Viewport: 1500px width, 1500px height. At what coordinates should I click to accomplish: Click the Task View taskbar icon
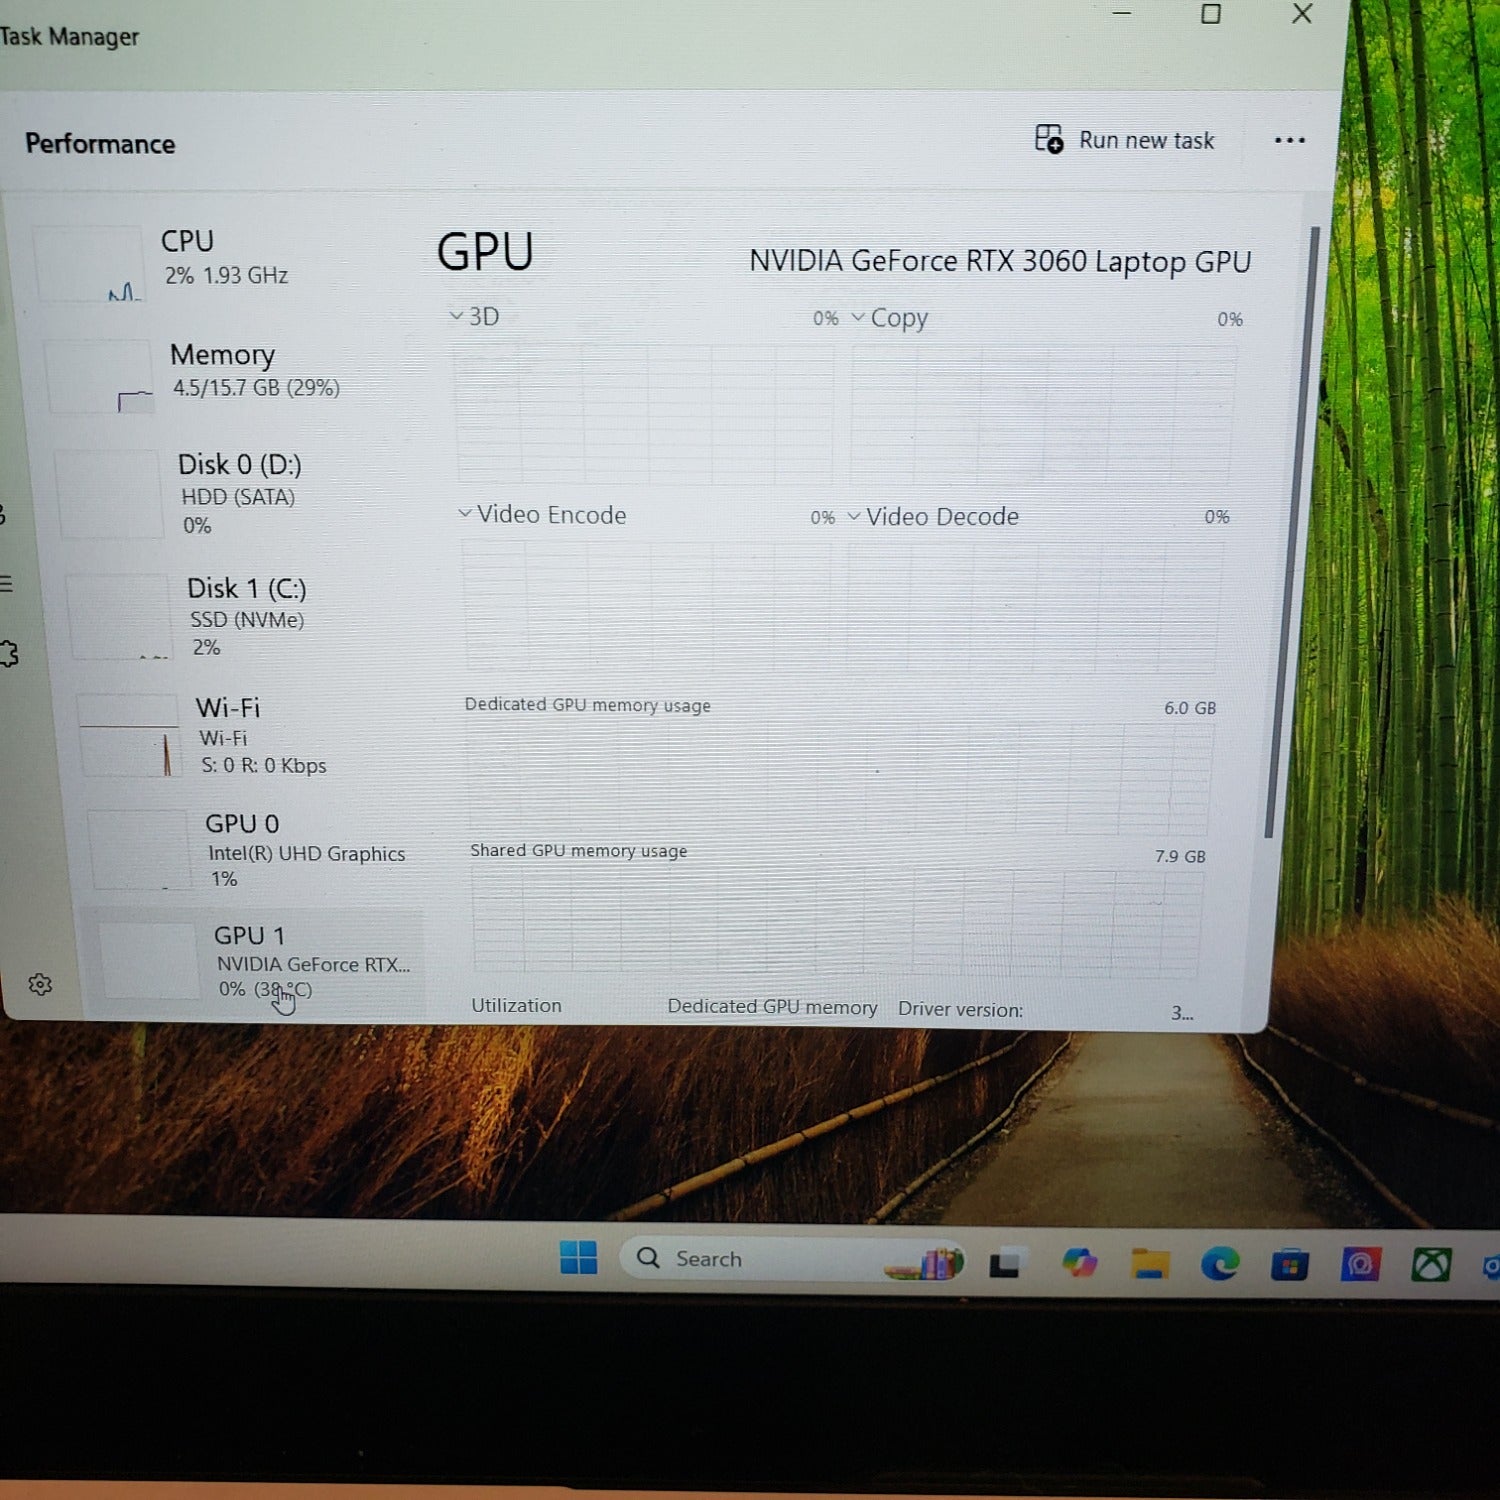coord(1005,1263)
